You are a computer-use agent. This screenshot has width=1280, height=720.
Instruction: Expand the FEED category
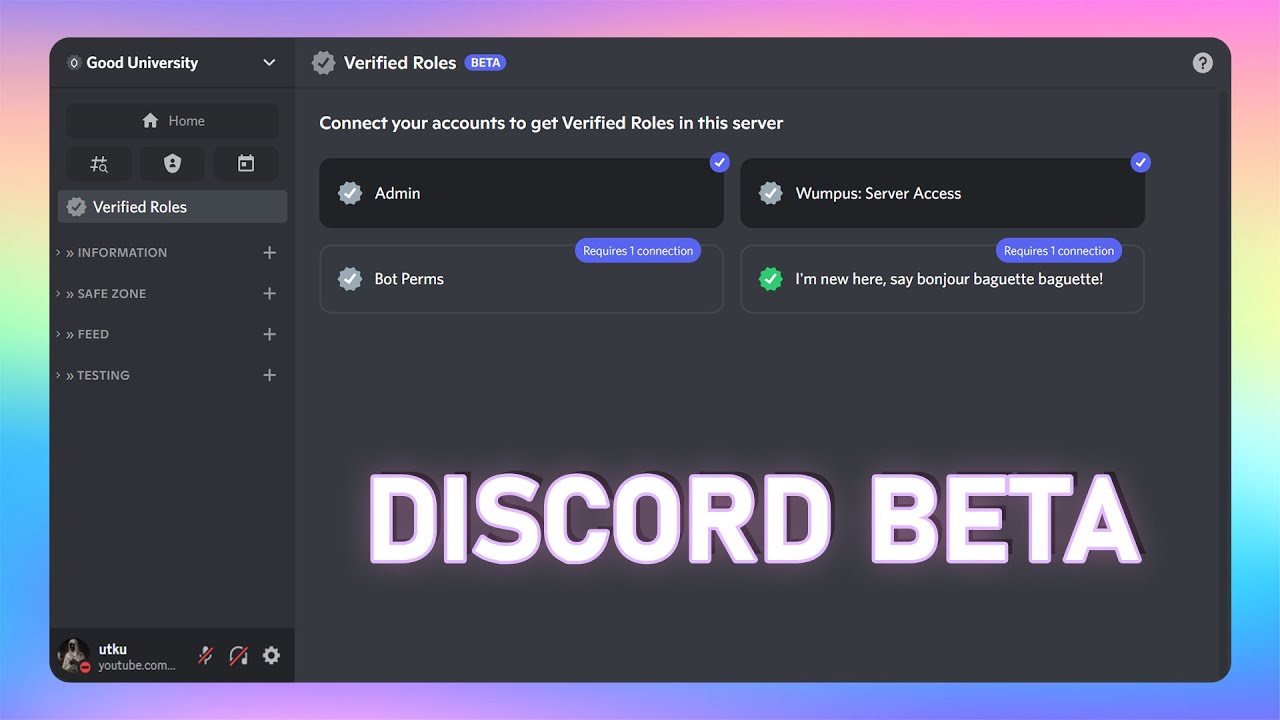[x=83, y=335]
